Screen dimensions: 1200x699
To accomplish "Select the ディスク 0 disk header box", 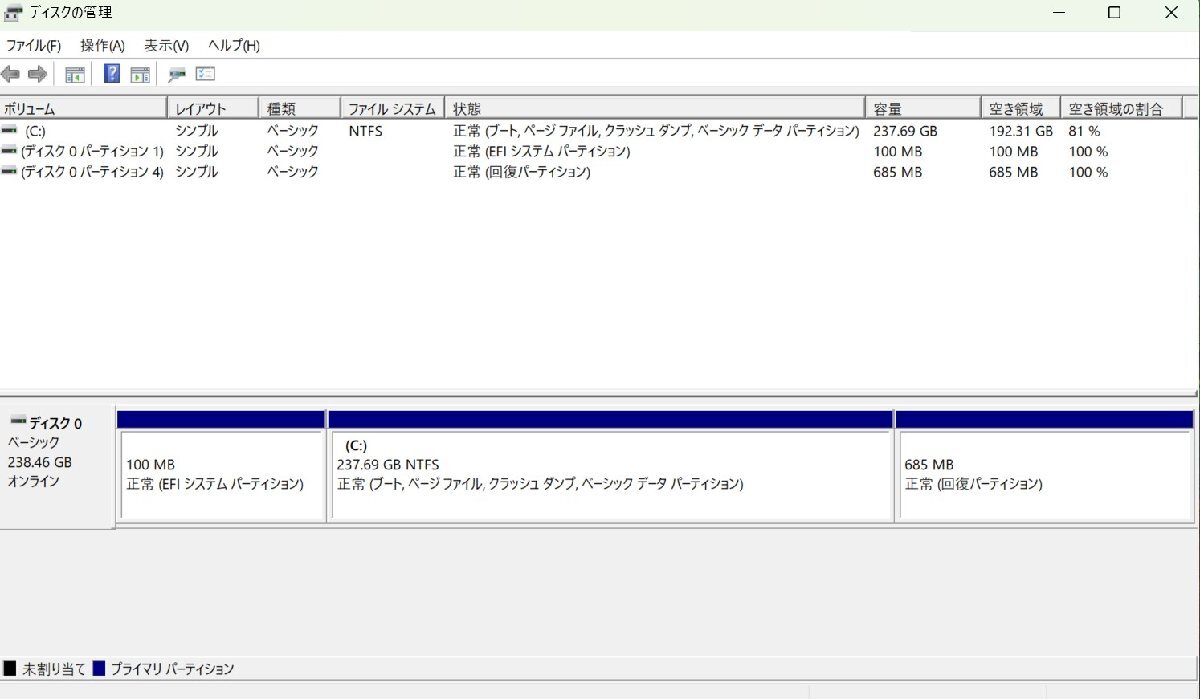I will click(x=57, y=468).
